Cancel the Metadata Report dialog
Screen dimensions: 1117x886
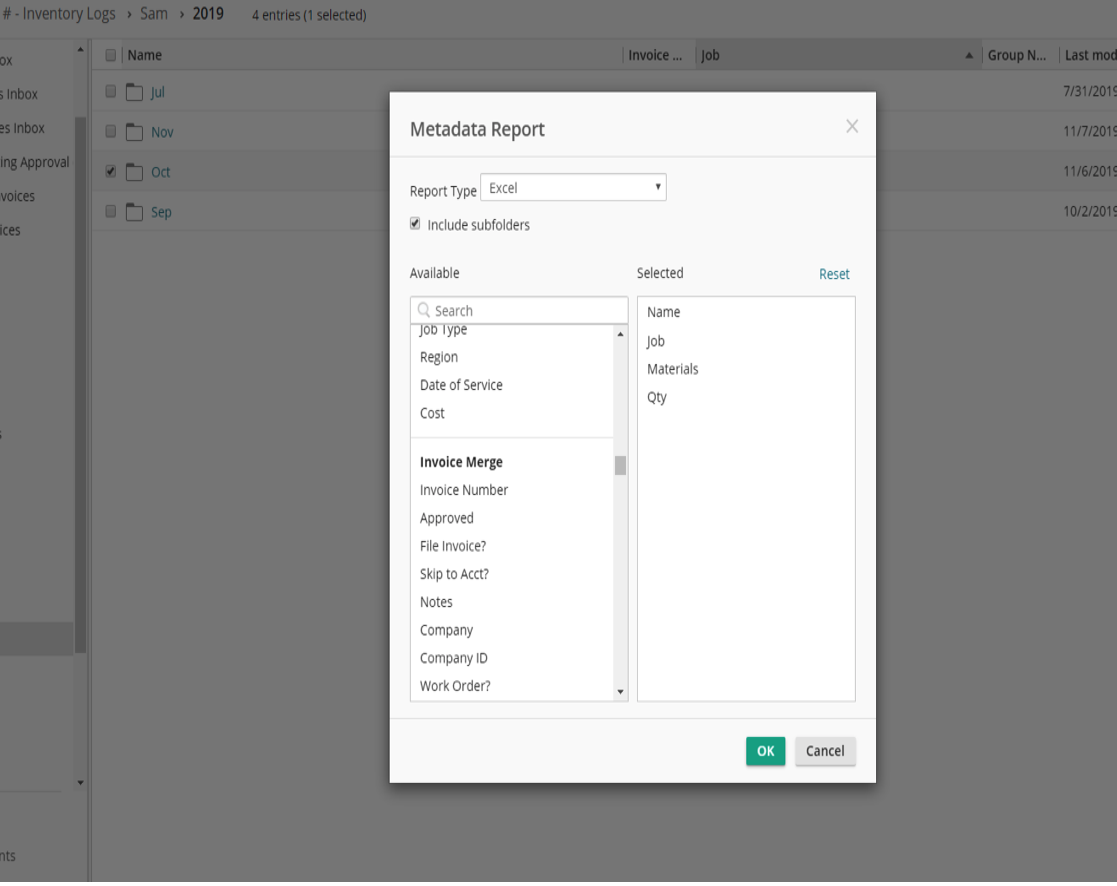click(x=825, y=751)
